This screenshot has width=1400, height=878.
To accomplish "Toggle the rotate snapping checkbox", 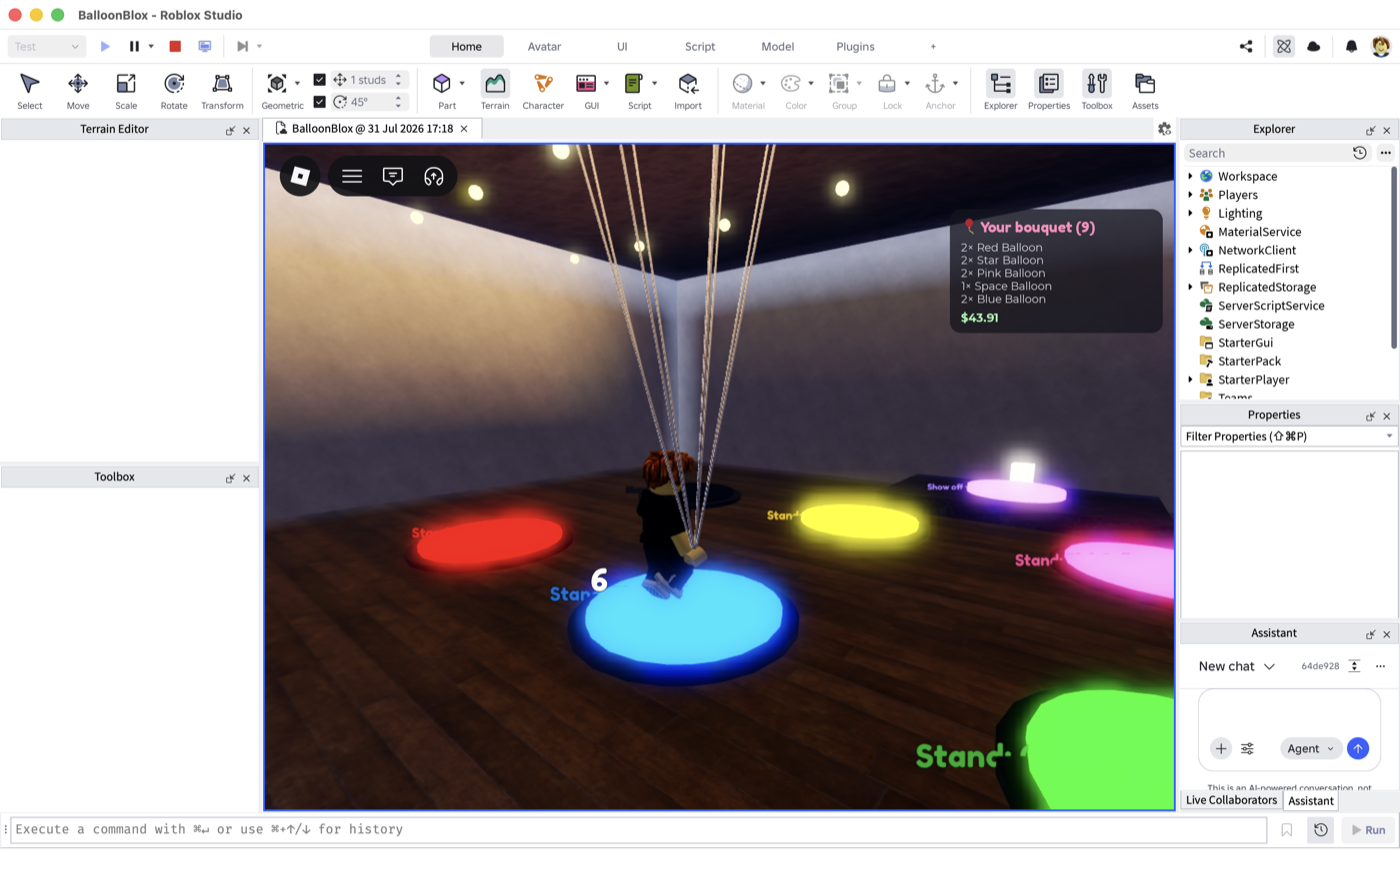I will pos(320,102).
